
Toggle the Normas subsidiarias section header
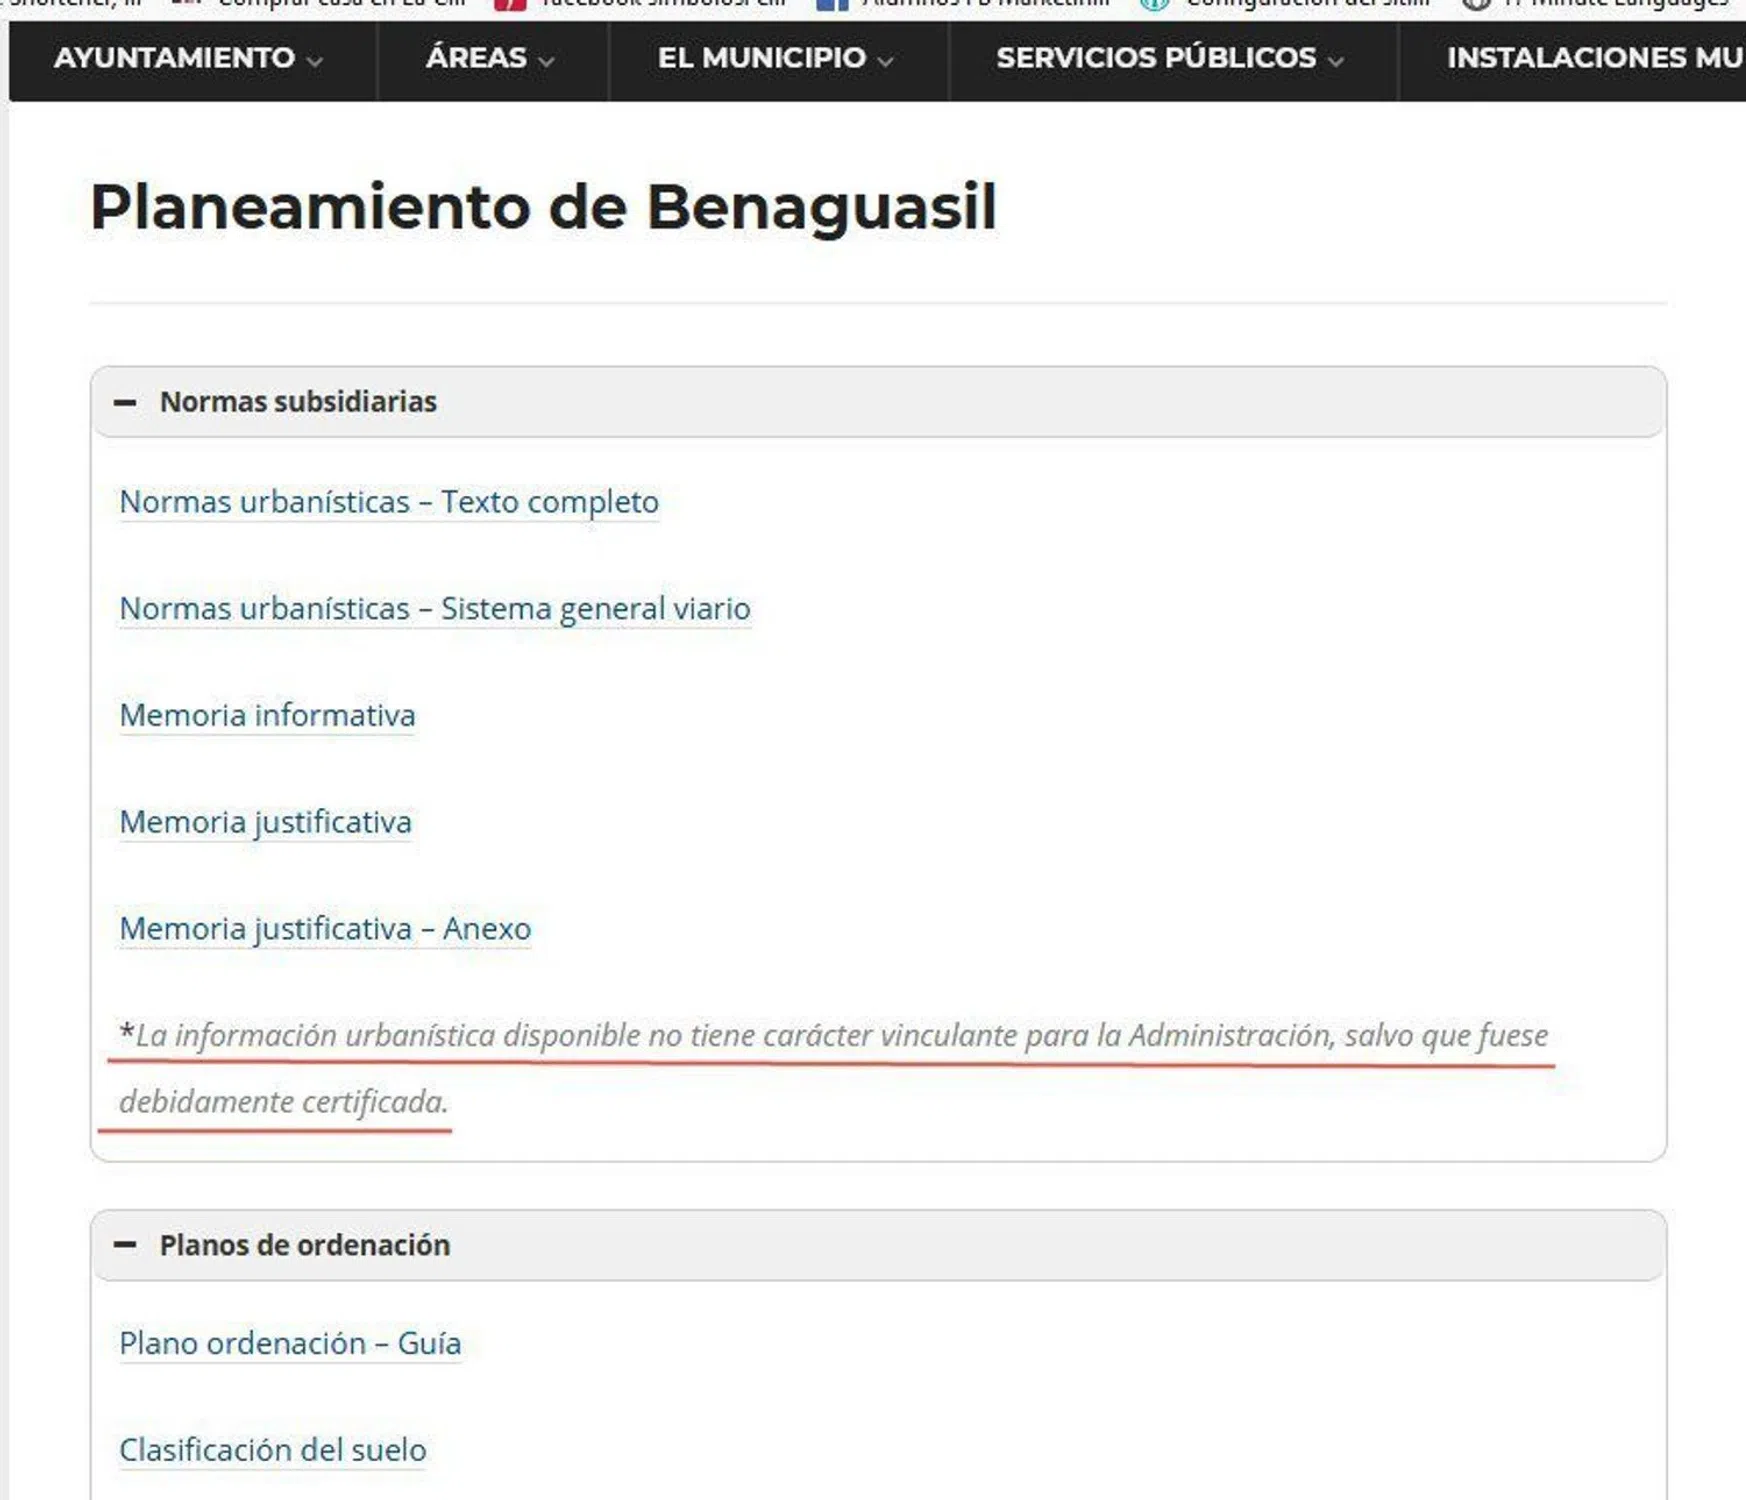click(x=298, y=402)
